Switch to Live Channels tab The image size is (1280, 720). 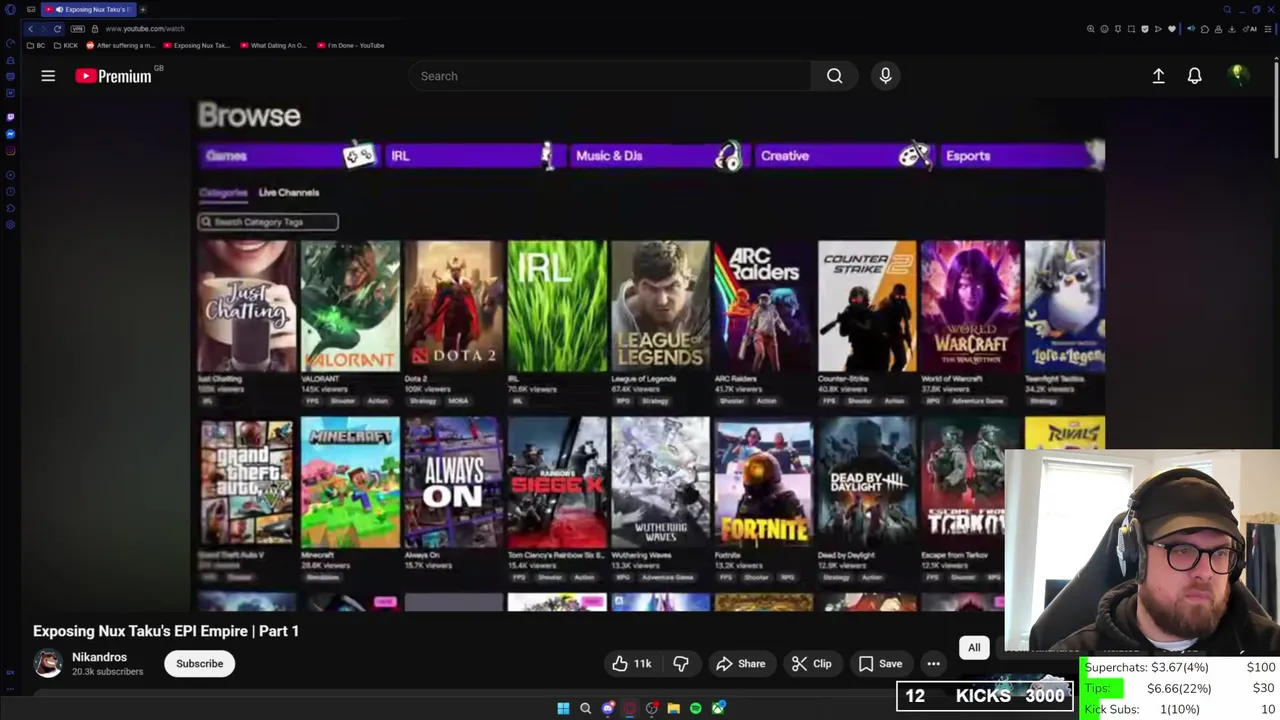289,192
